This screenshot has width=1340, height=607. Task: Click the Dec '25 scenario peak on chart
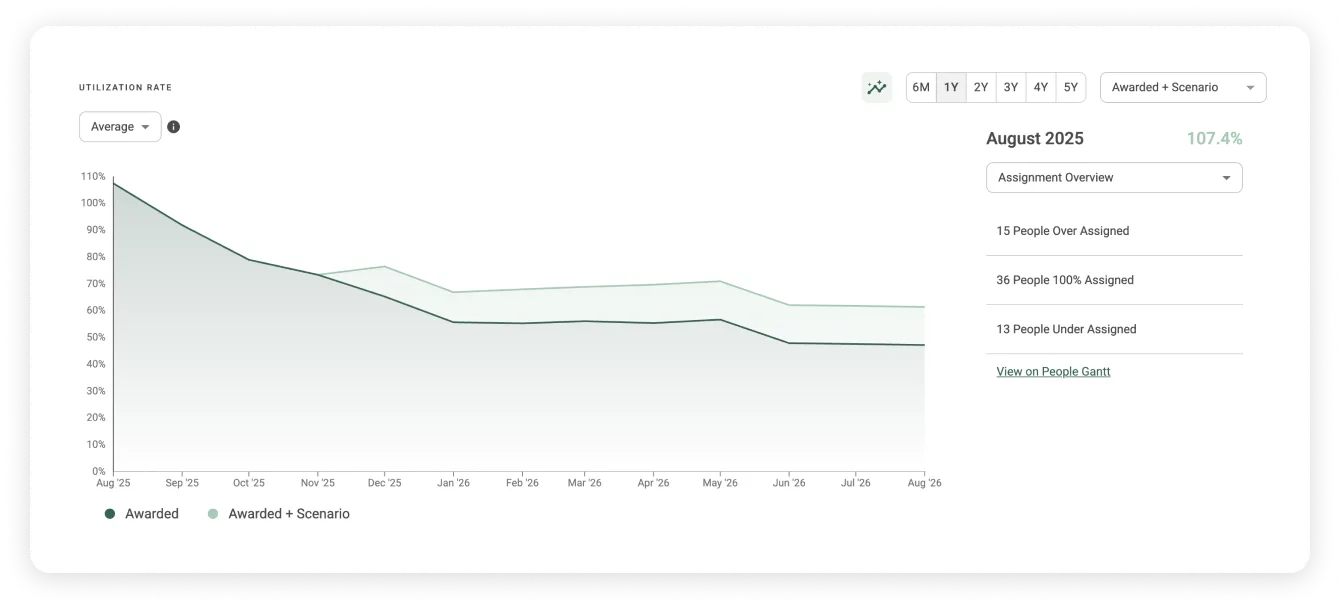tap(385, 266)
